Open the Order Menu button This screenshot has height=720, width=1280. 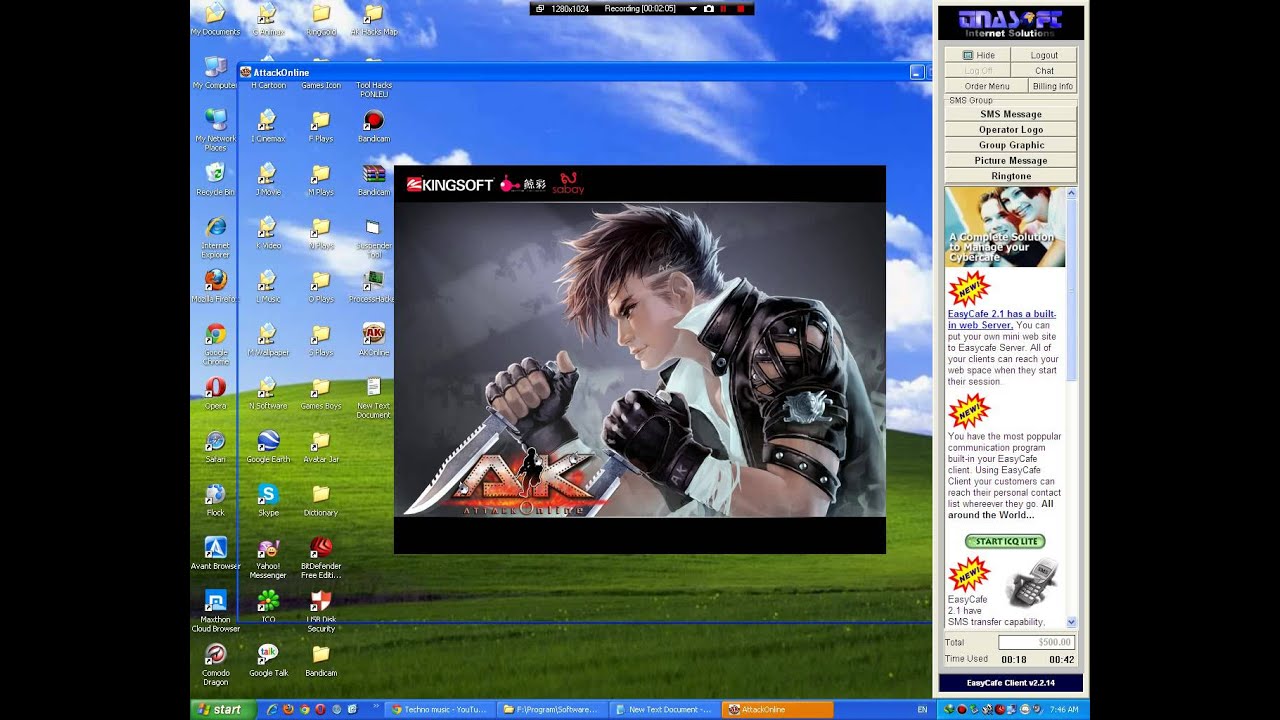pos(987,86)
